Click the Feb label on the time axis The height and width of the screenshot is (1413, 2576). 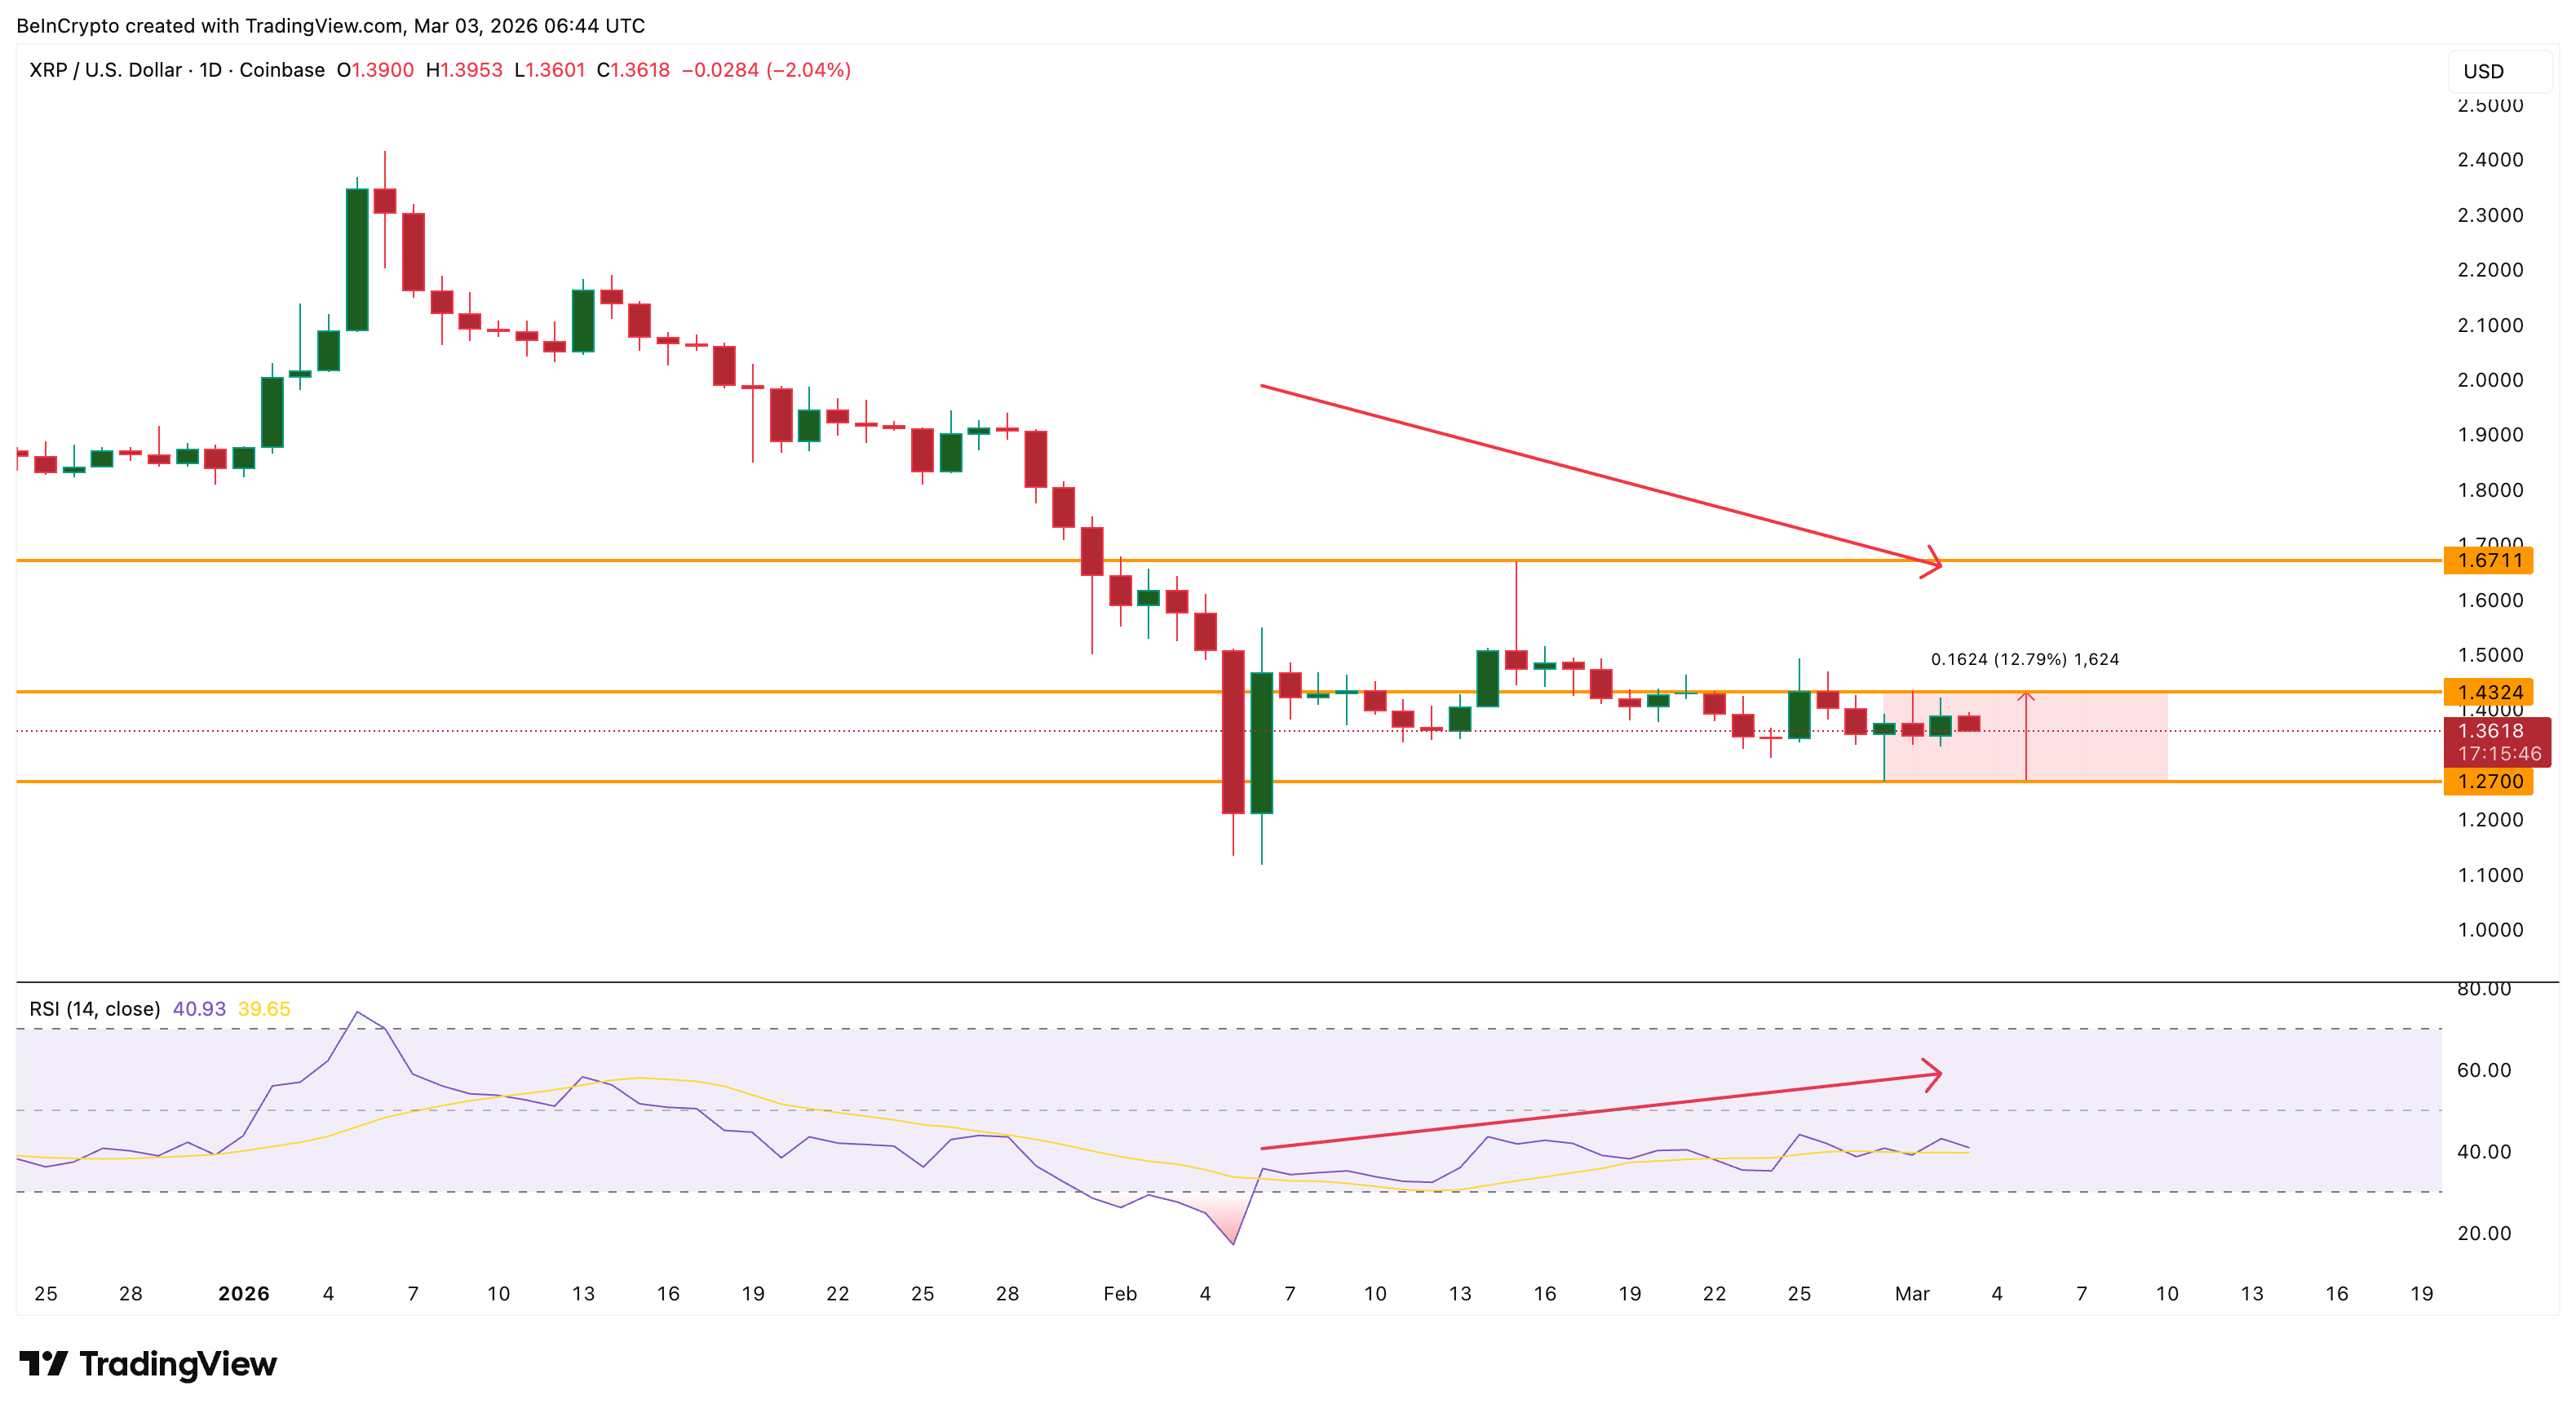(1120, 1293)
